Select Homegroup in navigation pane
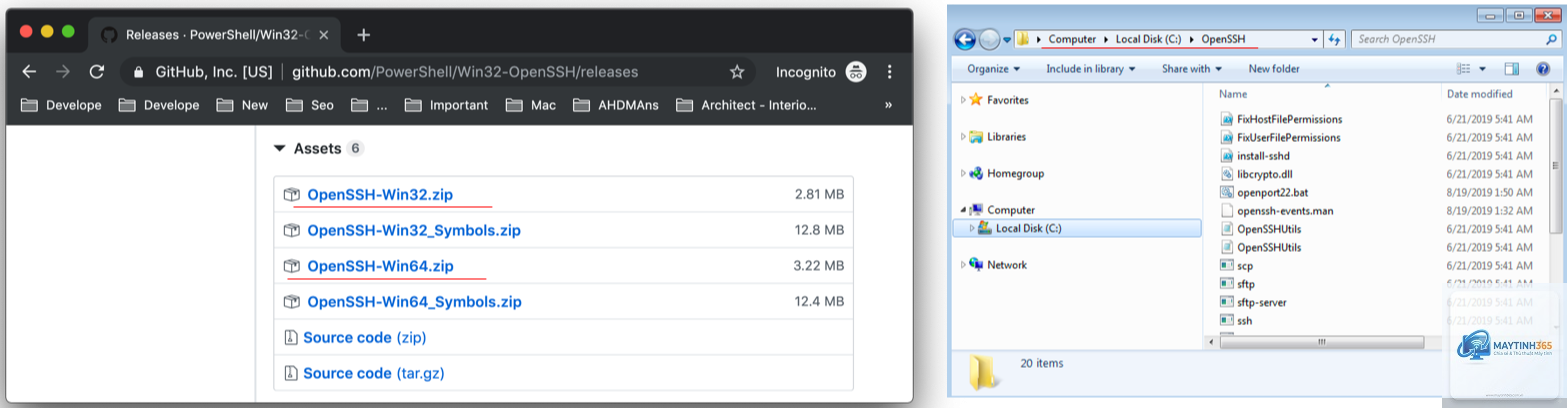 tap(1015, 173)
